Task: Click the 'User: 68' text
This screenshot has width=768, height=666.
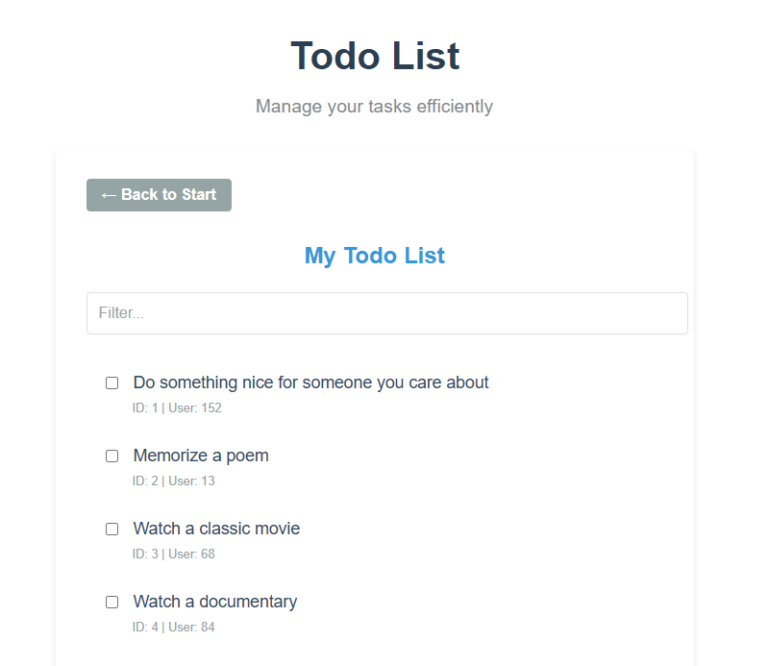Action: [192, 554]
